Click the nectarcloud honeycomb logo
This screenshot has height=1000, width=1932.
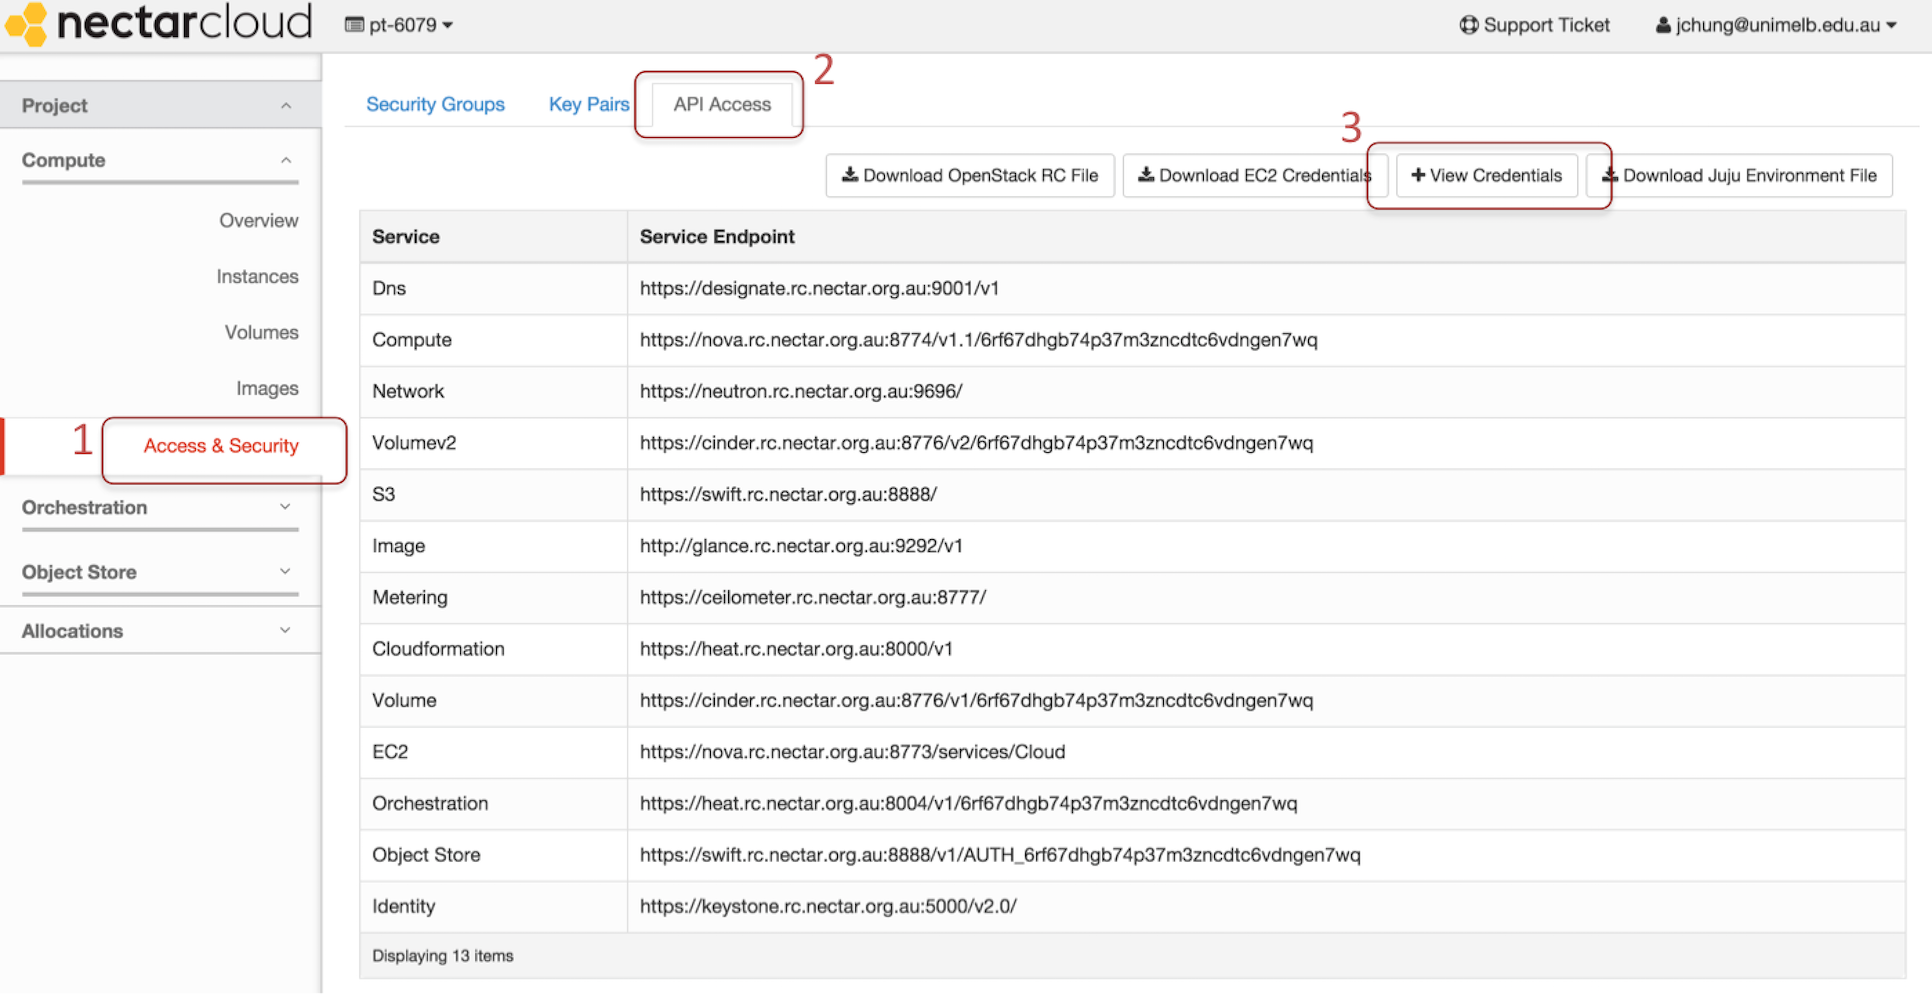(x=27, y=24)
